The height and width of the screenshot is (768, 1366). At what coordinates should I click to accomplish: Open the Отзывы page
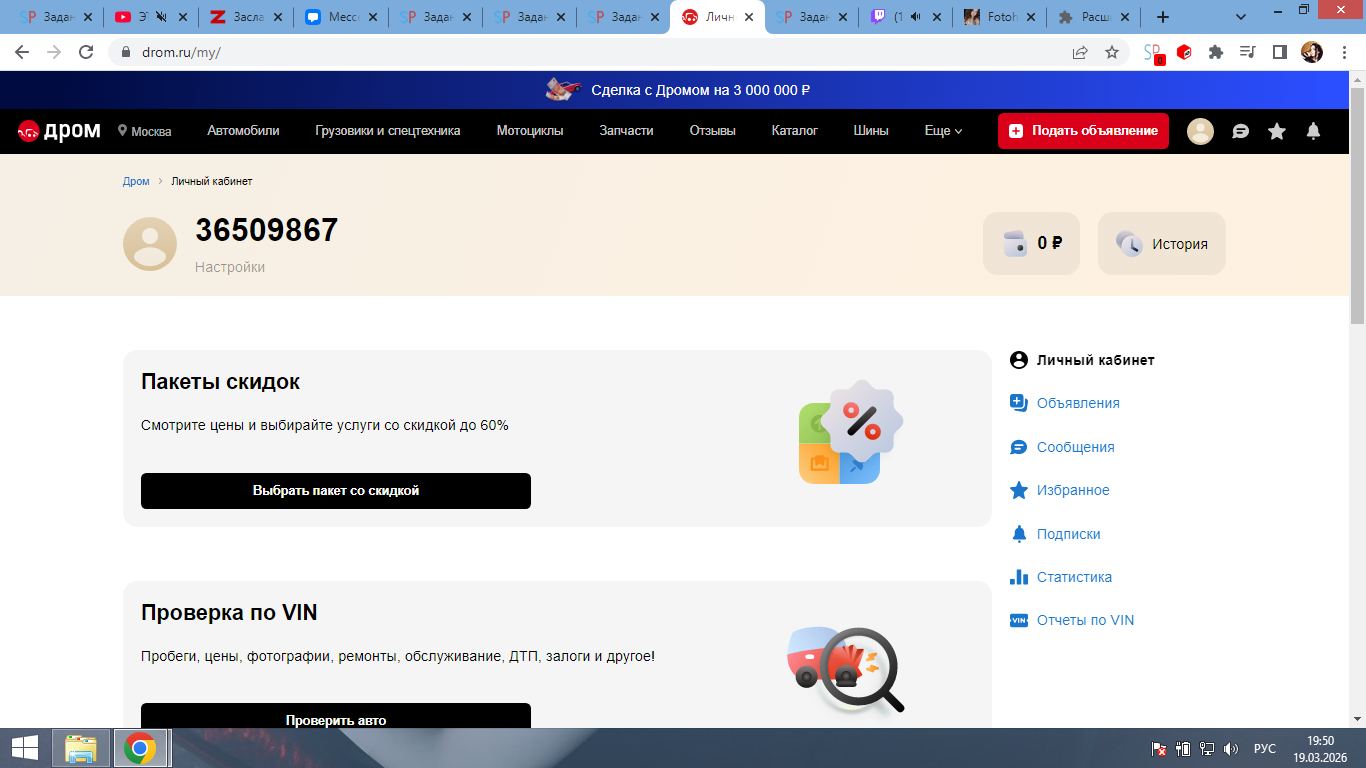coord(712,131)
